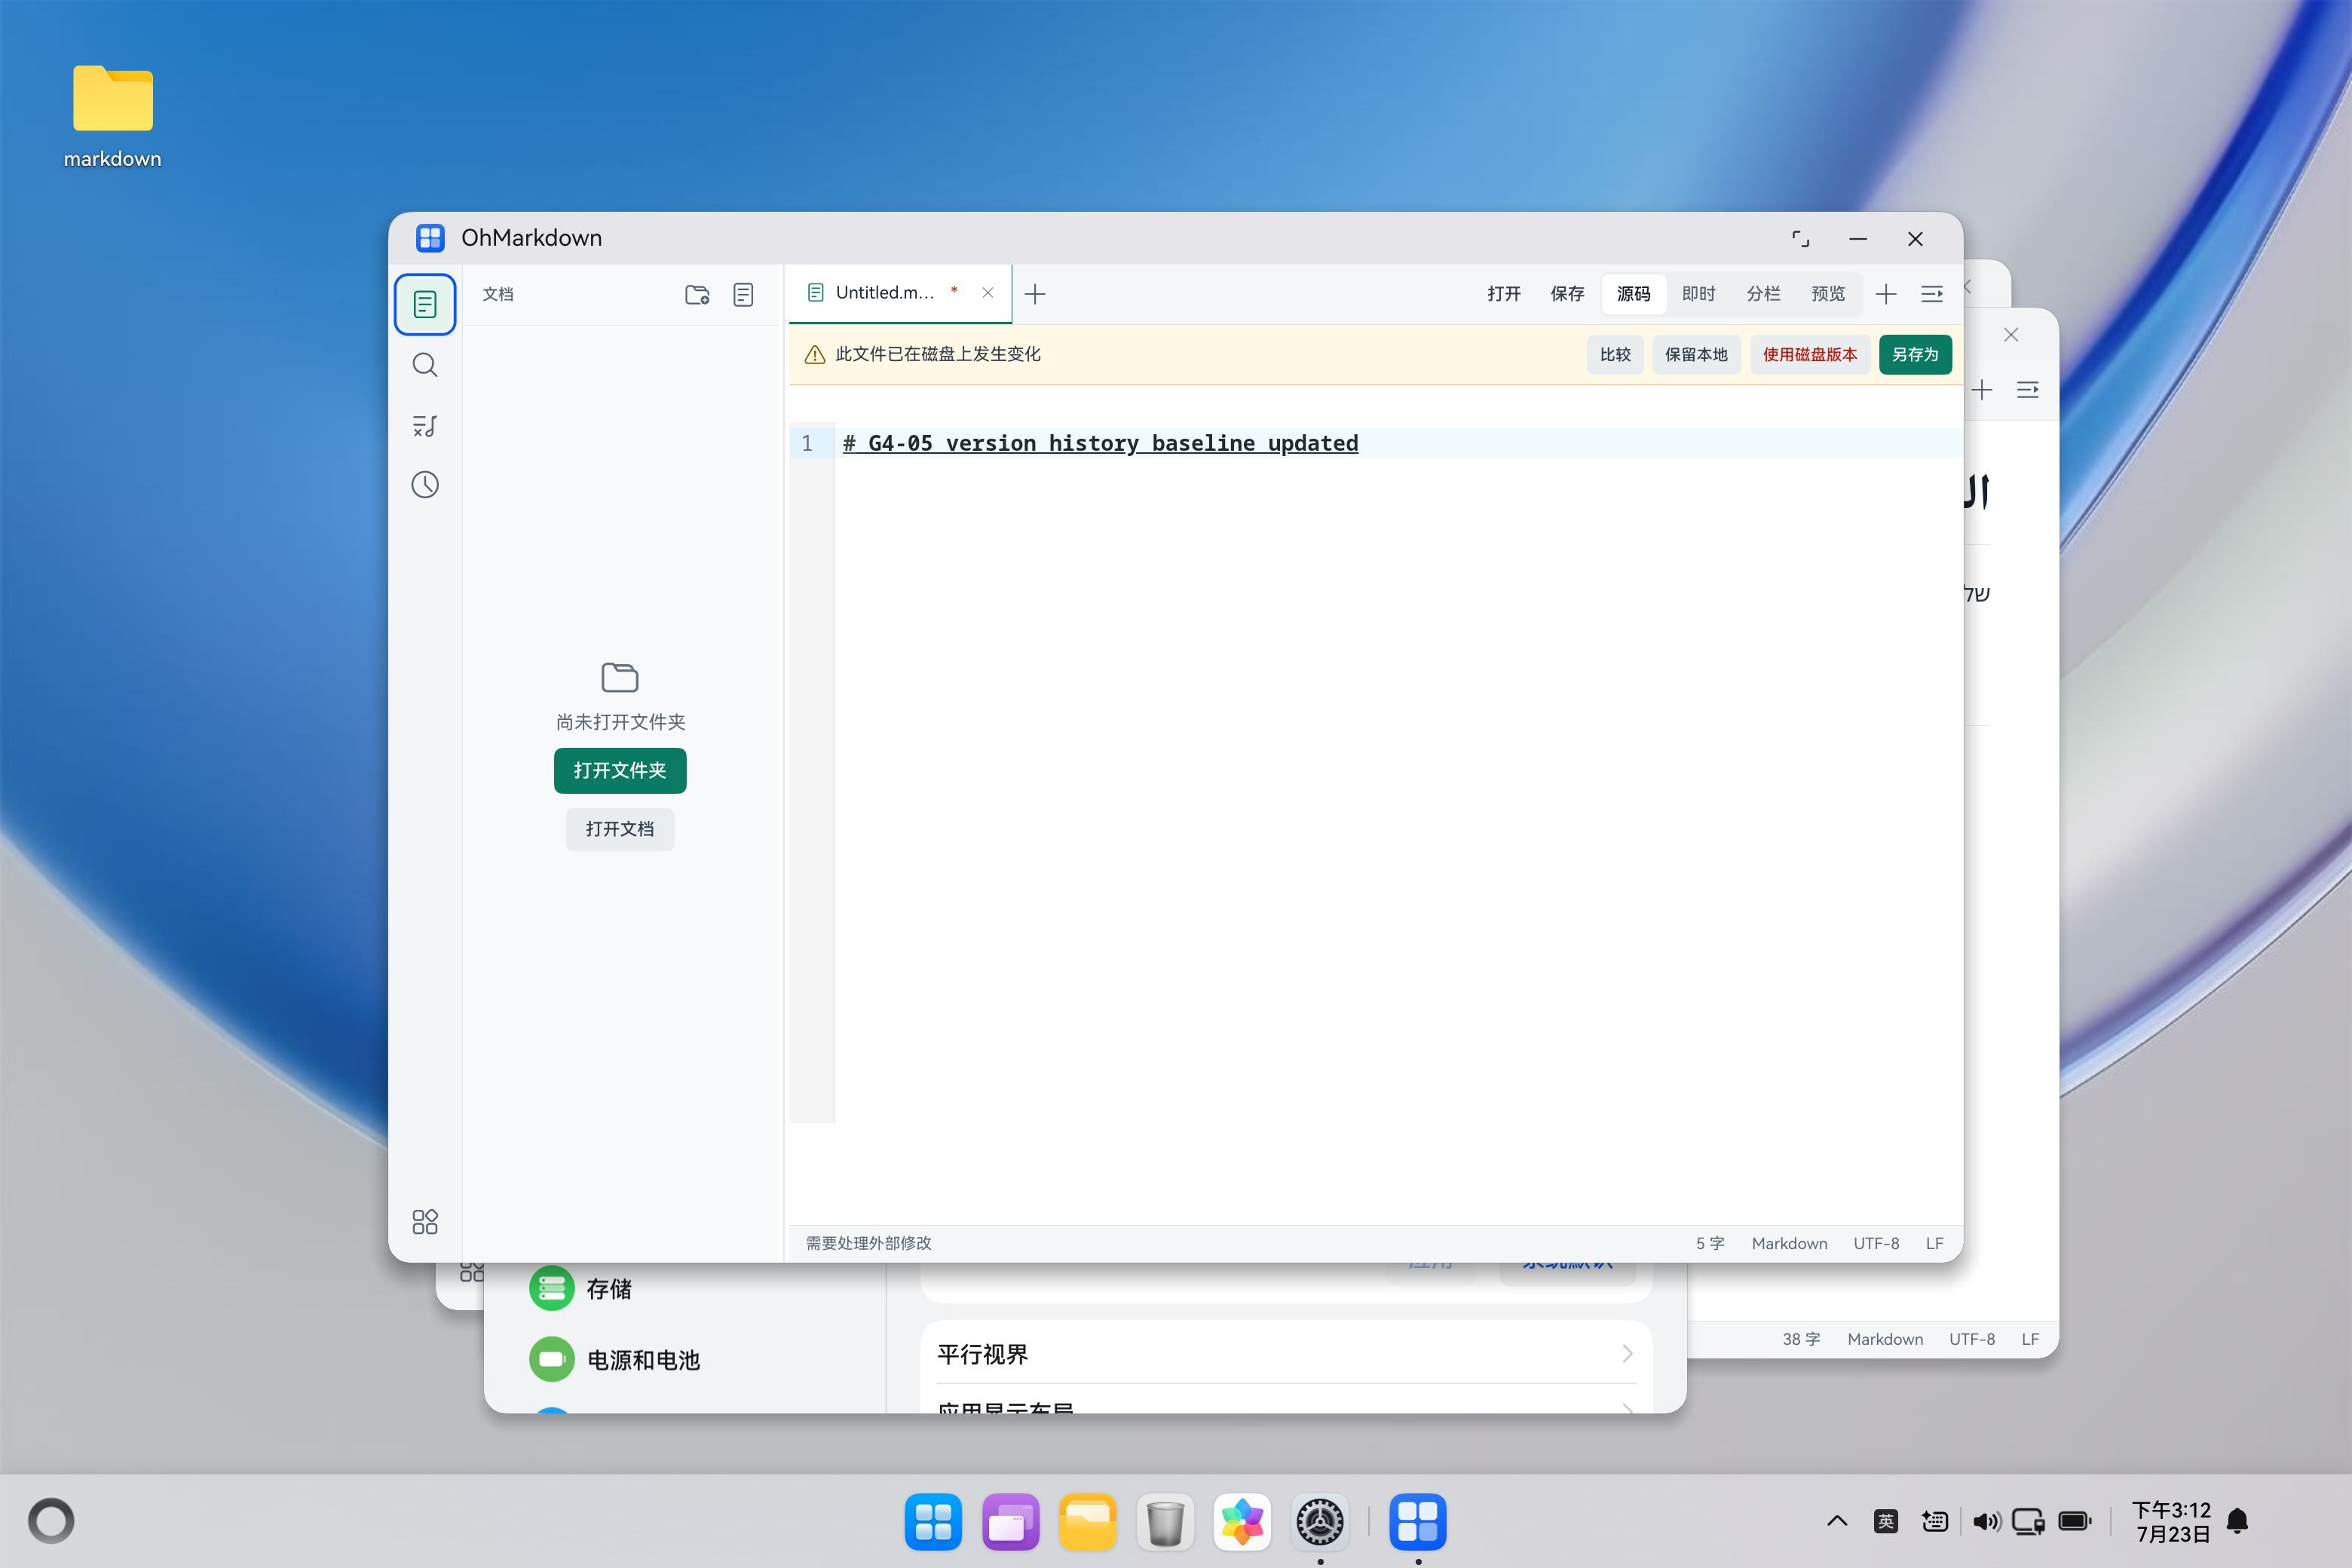Click the battery icon in system tray

coord(2075,1521)
